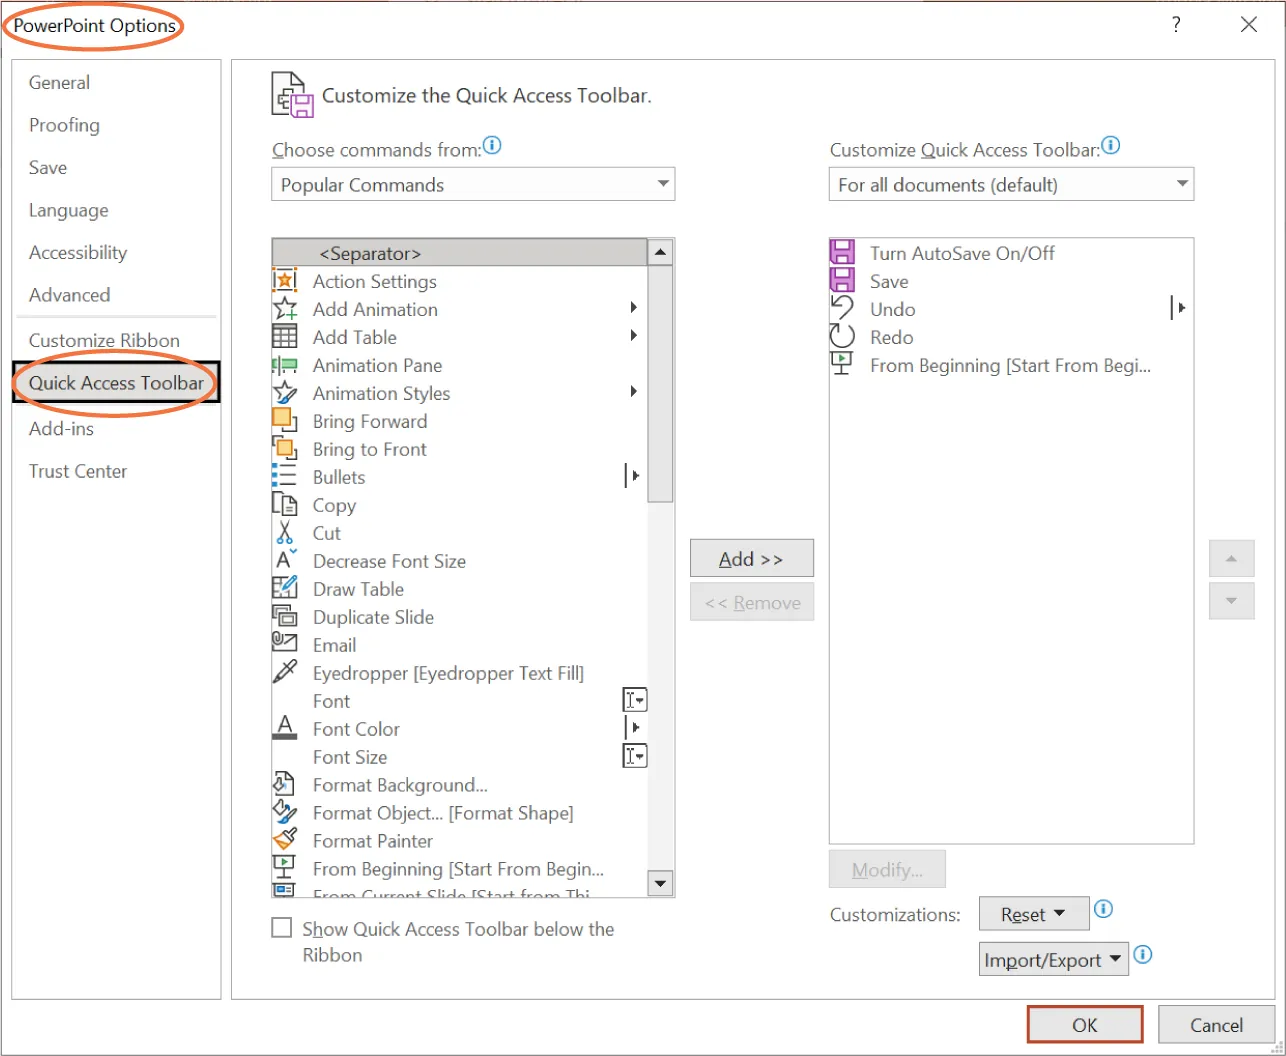
Task: Click the down arrow of the commands scrollbar
Action: coord(660,883)
